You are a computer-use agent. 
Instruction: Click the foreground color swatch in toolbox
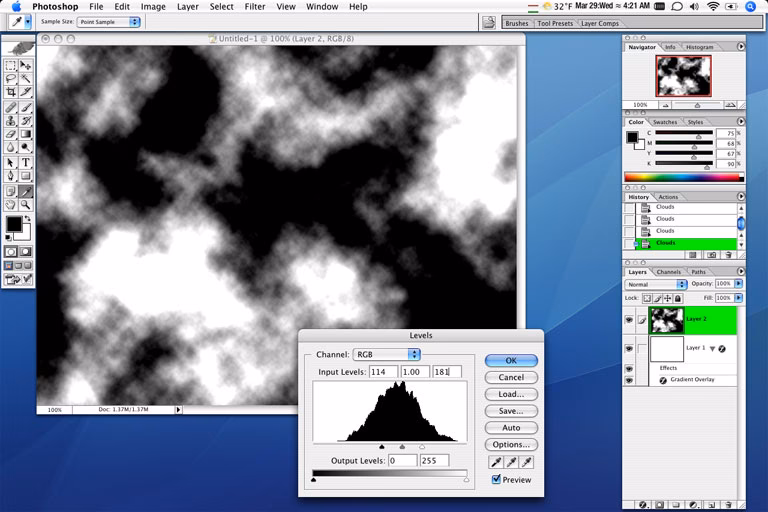(14, 223)
